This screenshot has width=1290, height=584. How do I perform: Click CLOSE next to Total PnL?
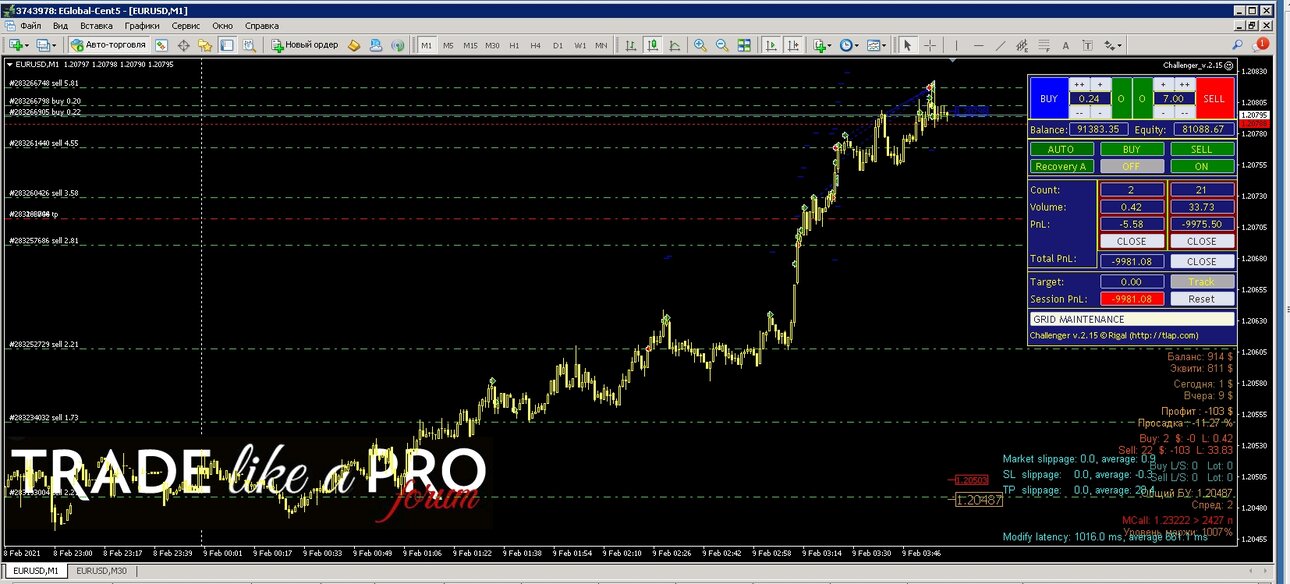[1201, 261]
